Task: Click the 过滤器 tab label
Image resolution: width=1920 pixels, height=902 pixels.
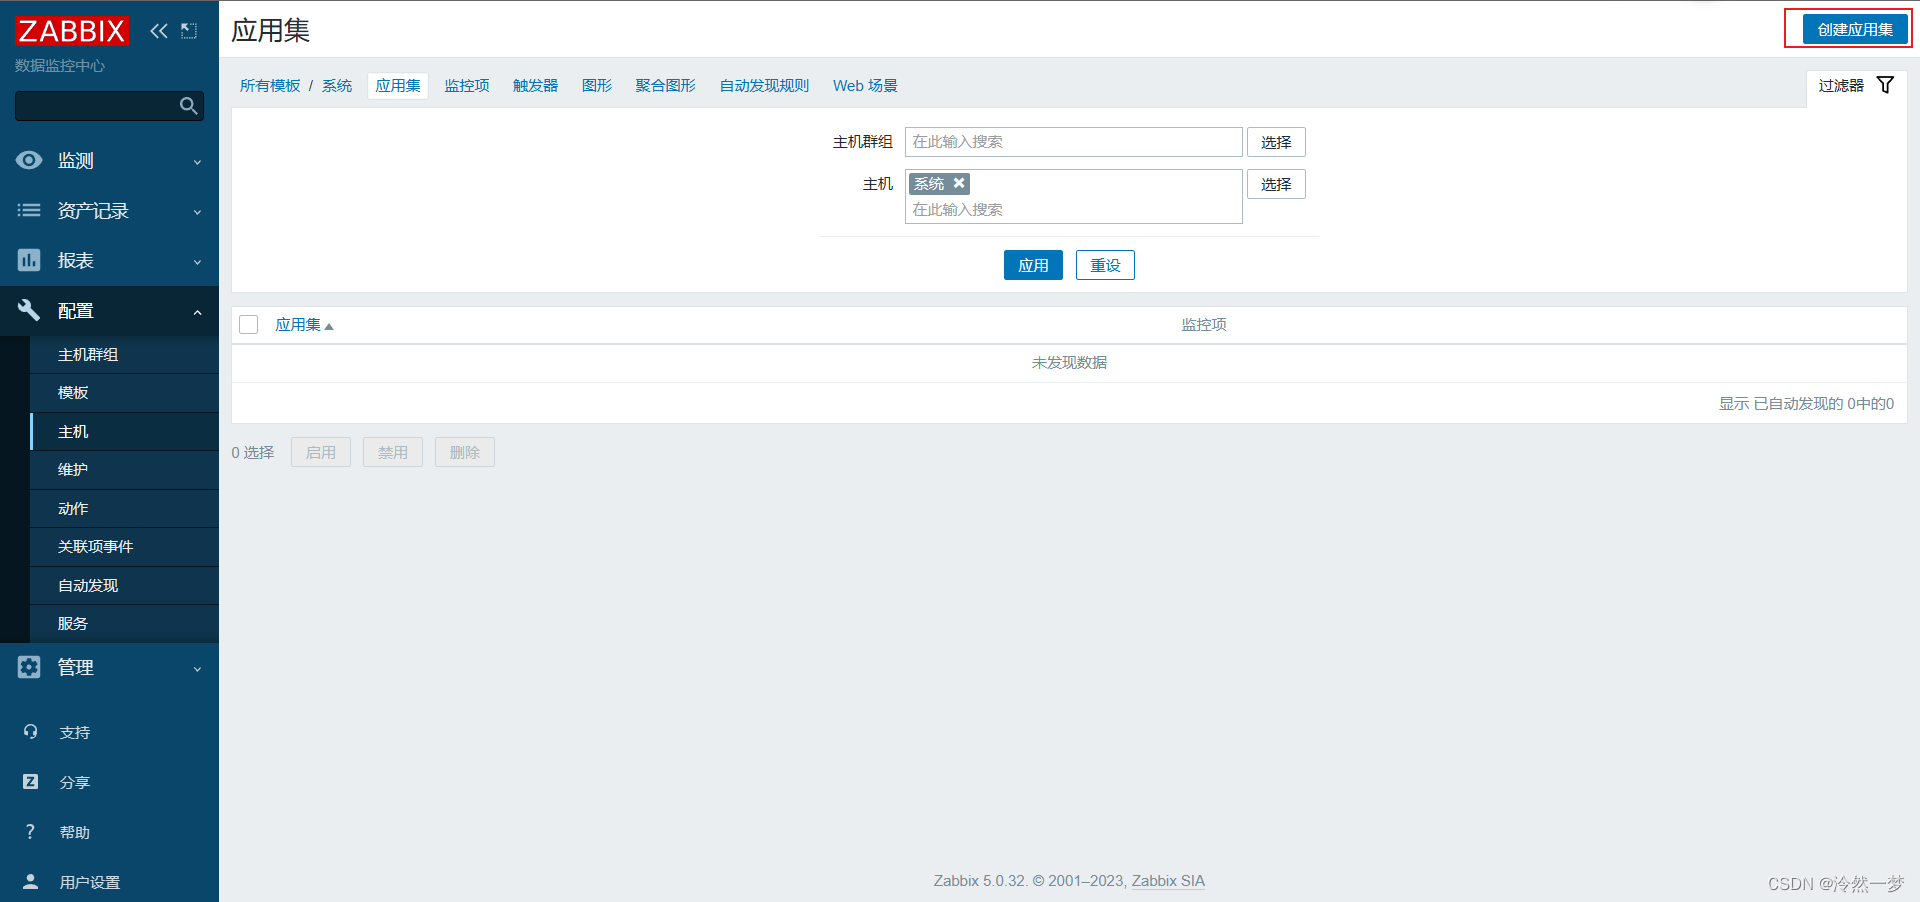Action: 1841,86
